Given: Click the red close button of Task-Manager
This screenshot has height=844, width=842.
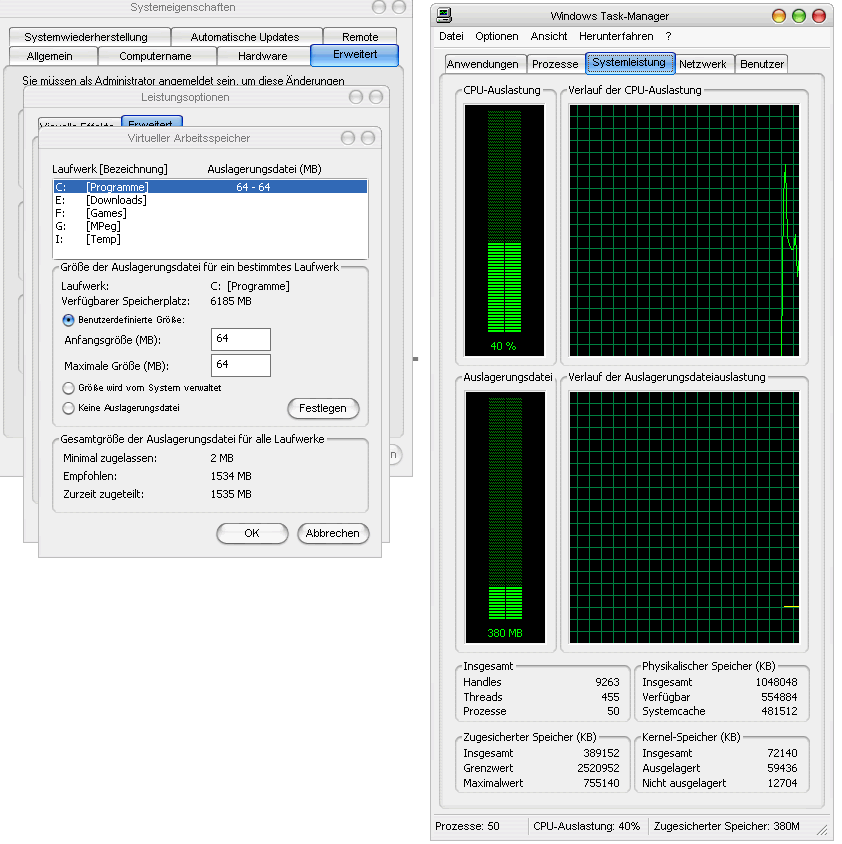Looking at the screenshot, I should [x=819, y=16].
